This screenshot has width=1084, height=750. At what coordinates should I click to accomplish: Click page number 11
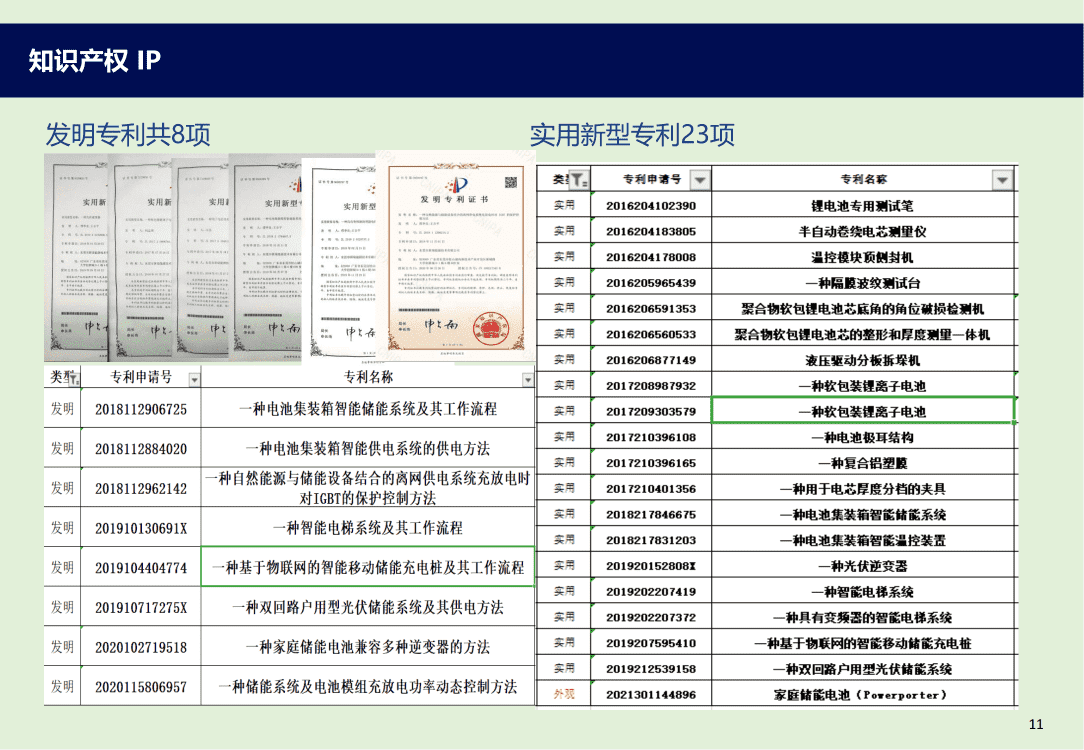(x=1036, y=724)
